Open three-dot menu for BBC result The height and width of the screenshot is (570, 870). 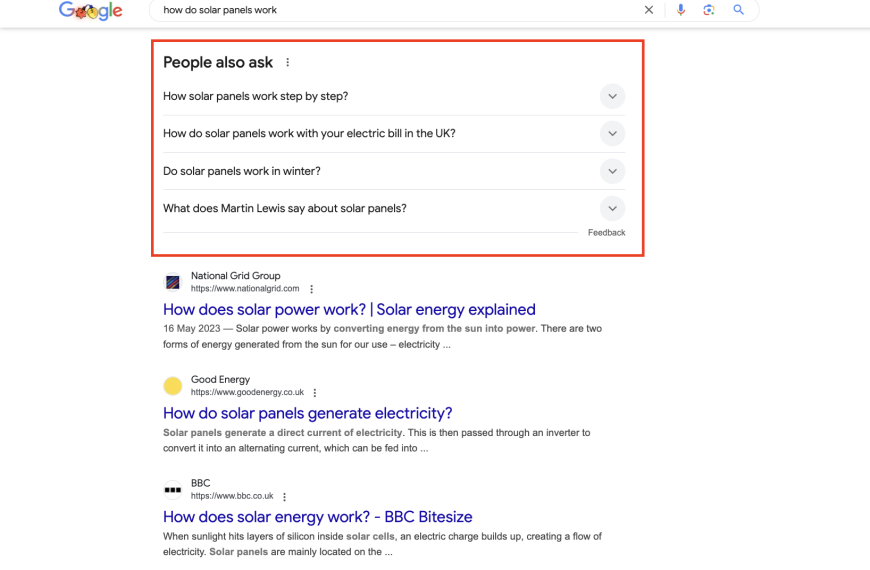tap(285, 497)
